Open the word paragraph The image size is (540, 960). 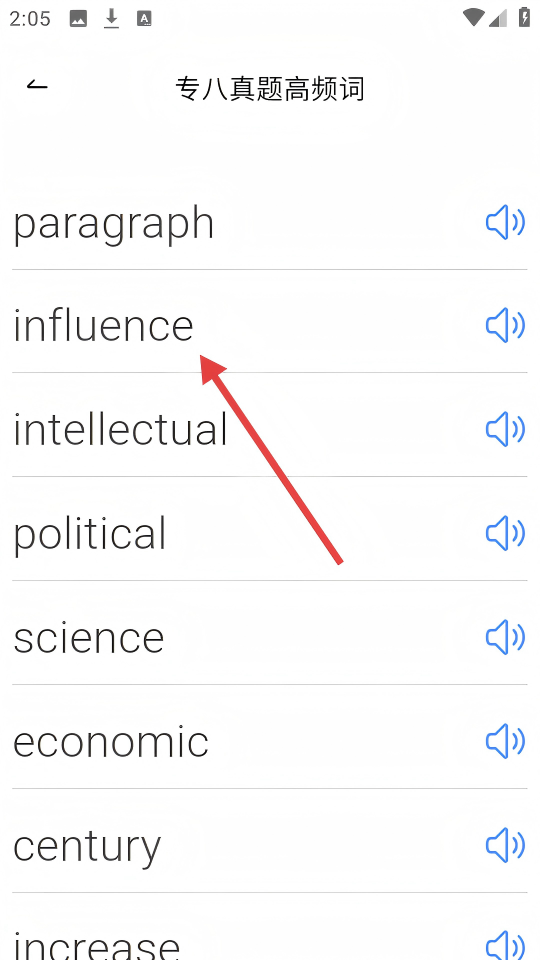(x=114, y=225)
